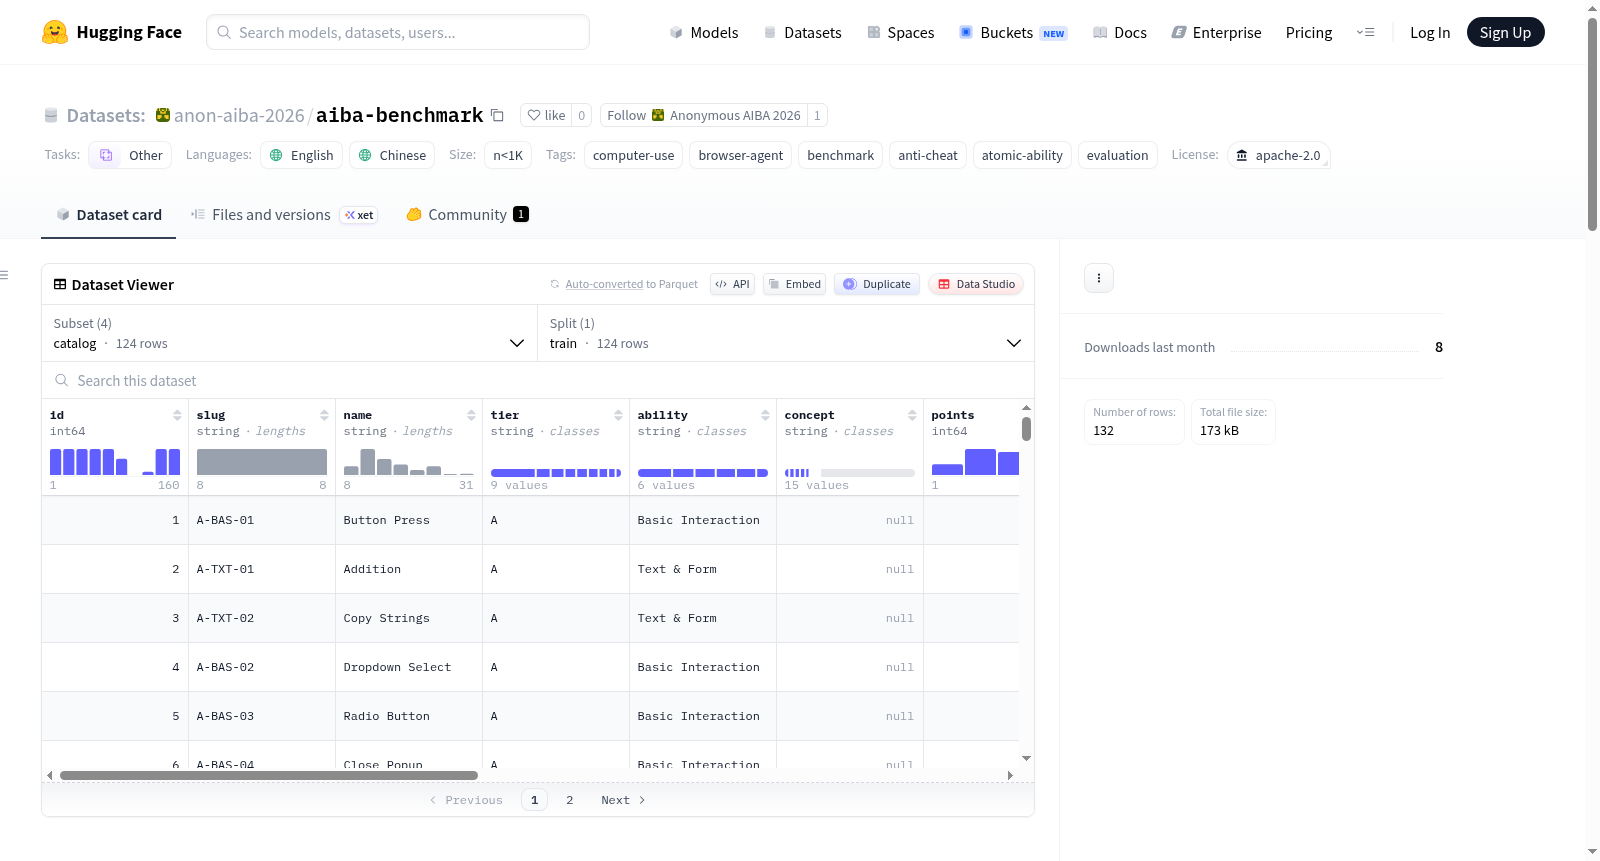Image resolution: width=1600 pixels, height=861 pixels.
Task: Click the aiba-benchmark dataset title
Action: [400, 115]
